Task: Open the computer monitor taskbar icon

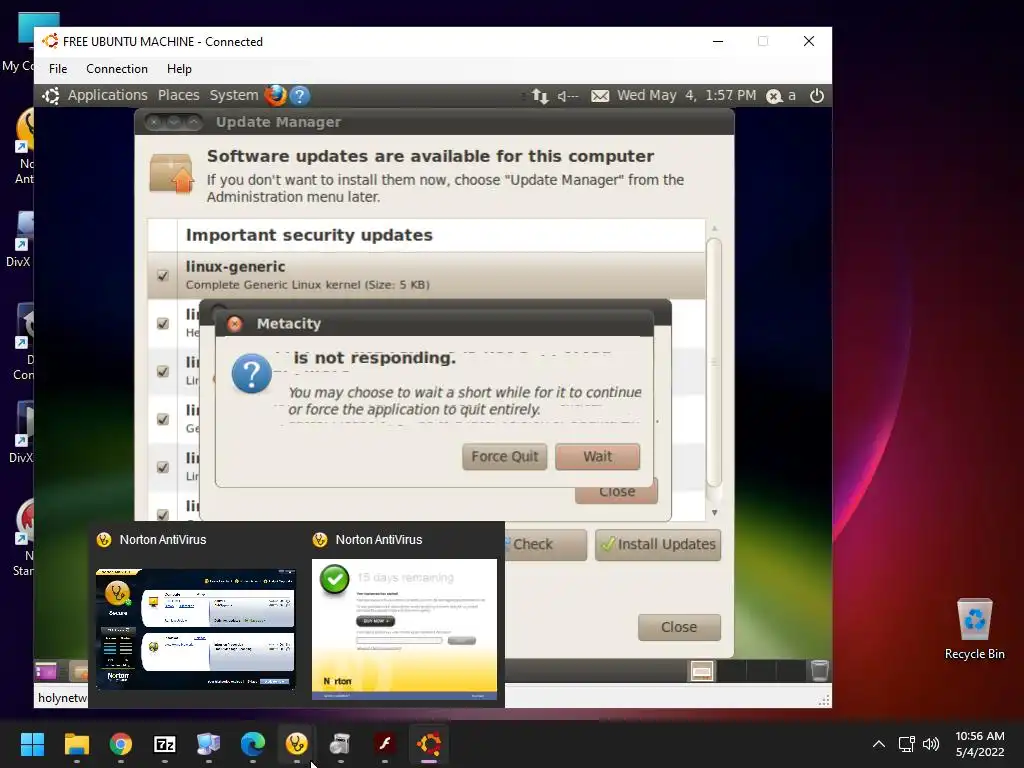Action: tap(209, 744)
